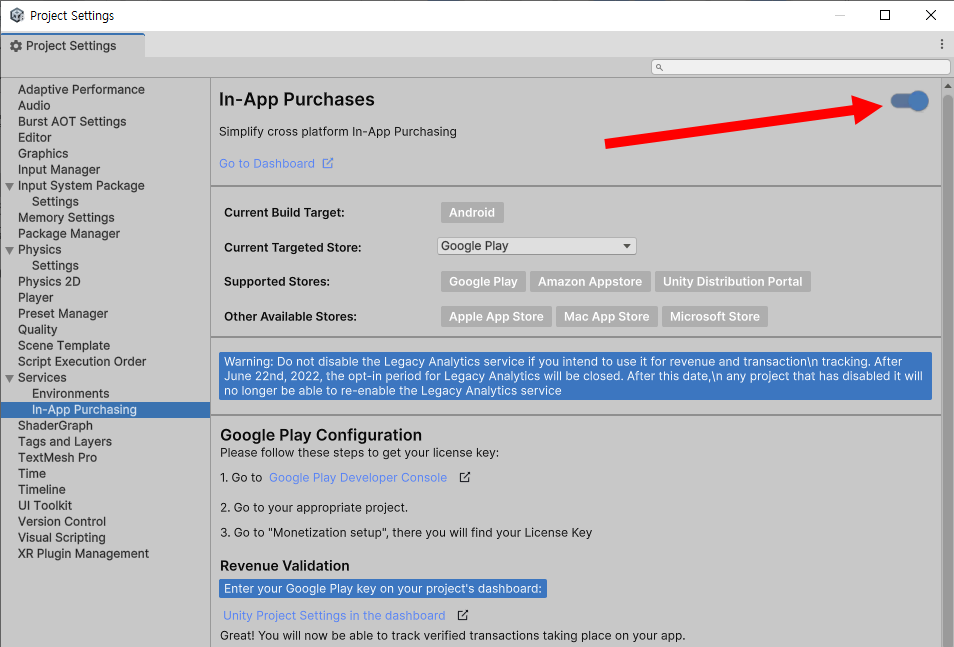Click external icon next to Developer Console link
The height and width of the screenshot is (647, 954).
tap(465, 477)
